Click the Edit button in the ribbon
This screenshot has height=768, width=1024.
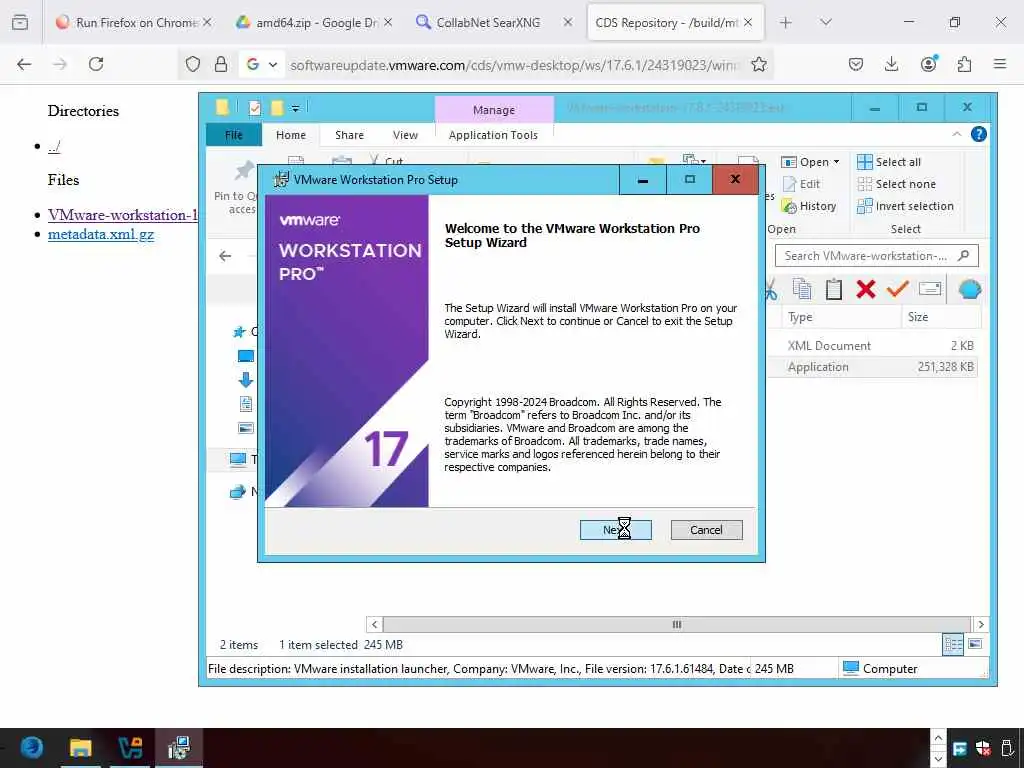point(801,184)
